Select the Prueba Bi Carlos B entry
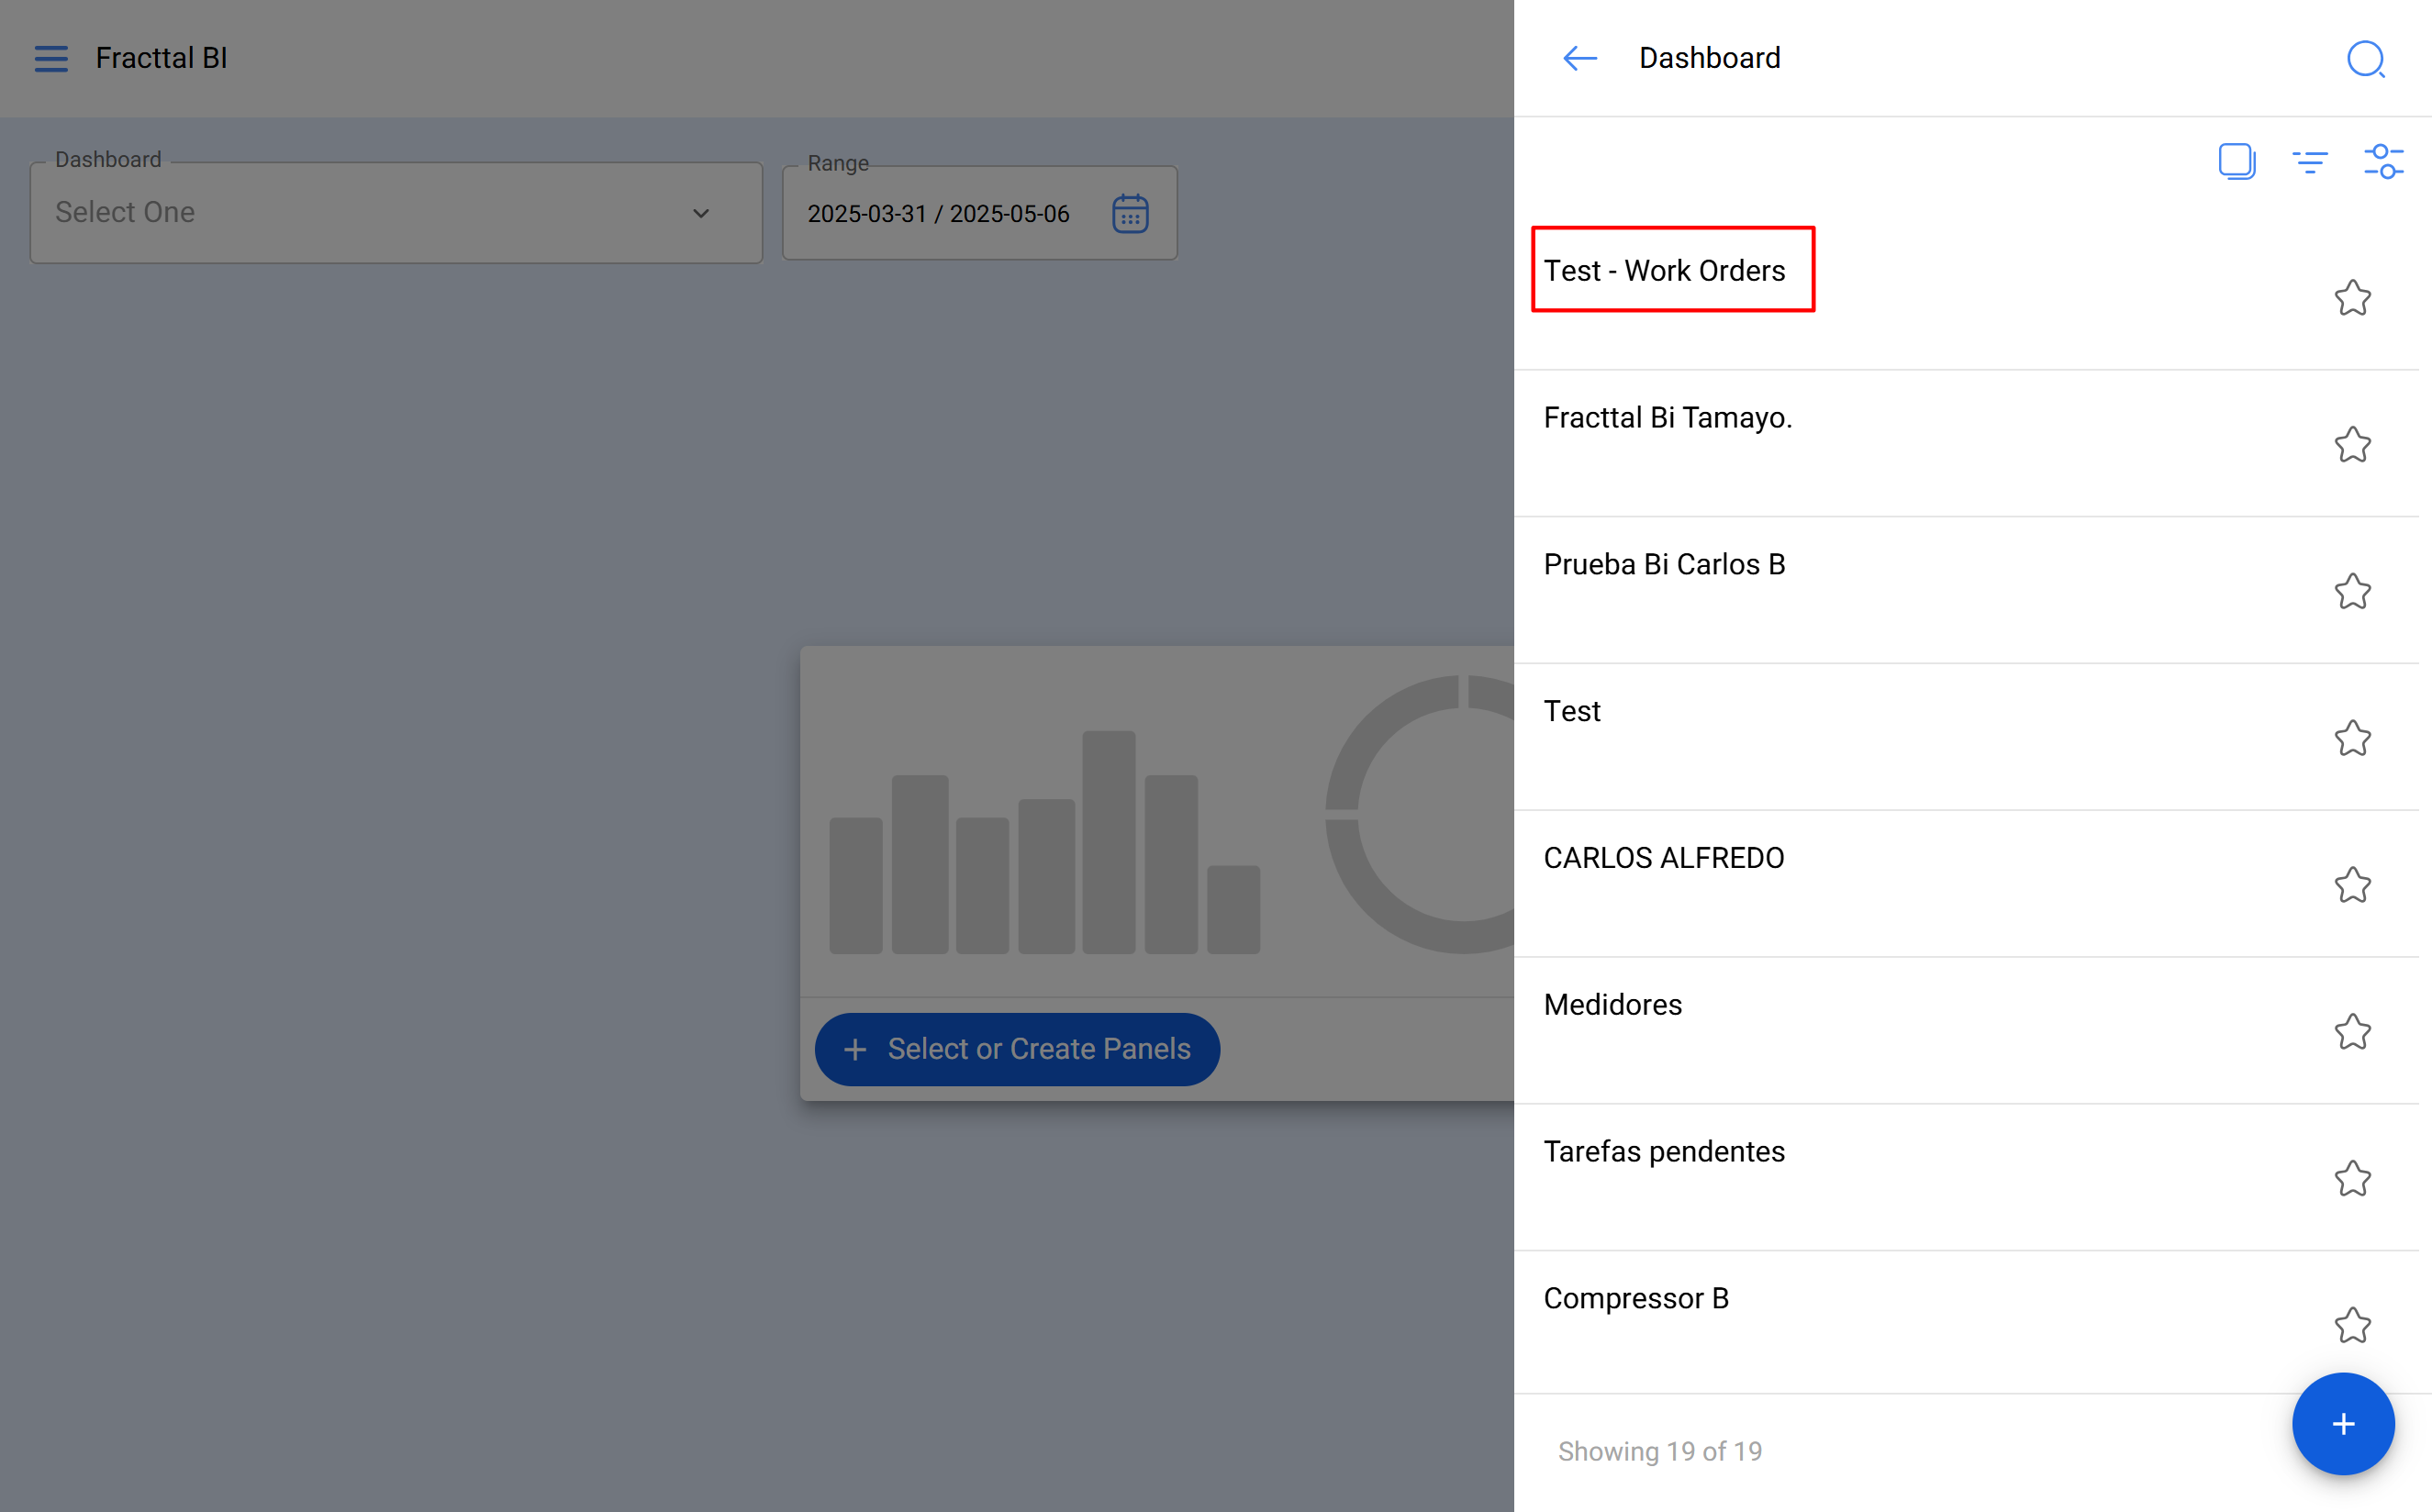The width and height of the screenshot is (2432, 1512). [x=1966, y=590]
